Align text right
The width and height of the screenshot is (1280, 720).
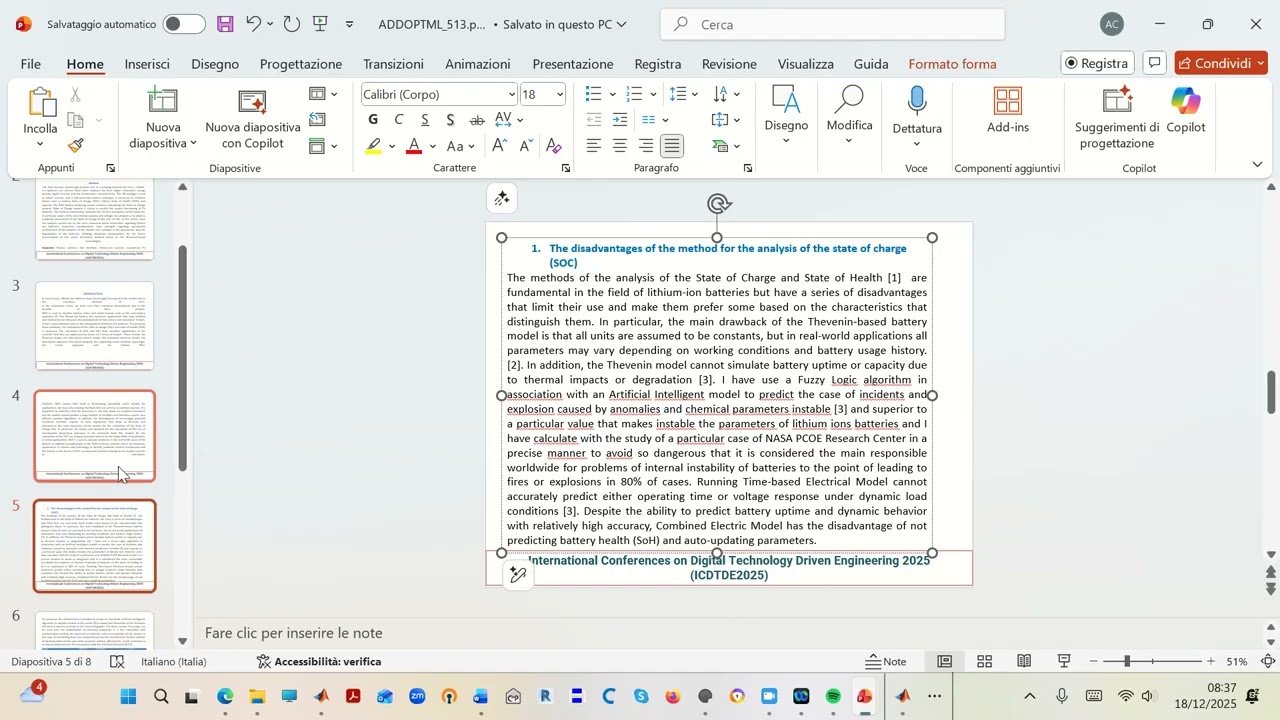click(x=646, y=146)
